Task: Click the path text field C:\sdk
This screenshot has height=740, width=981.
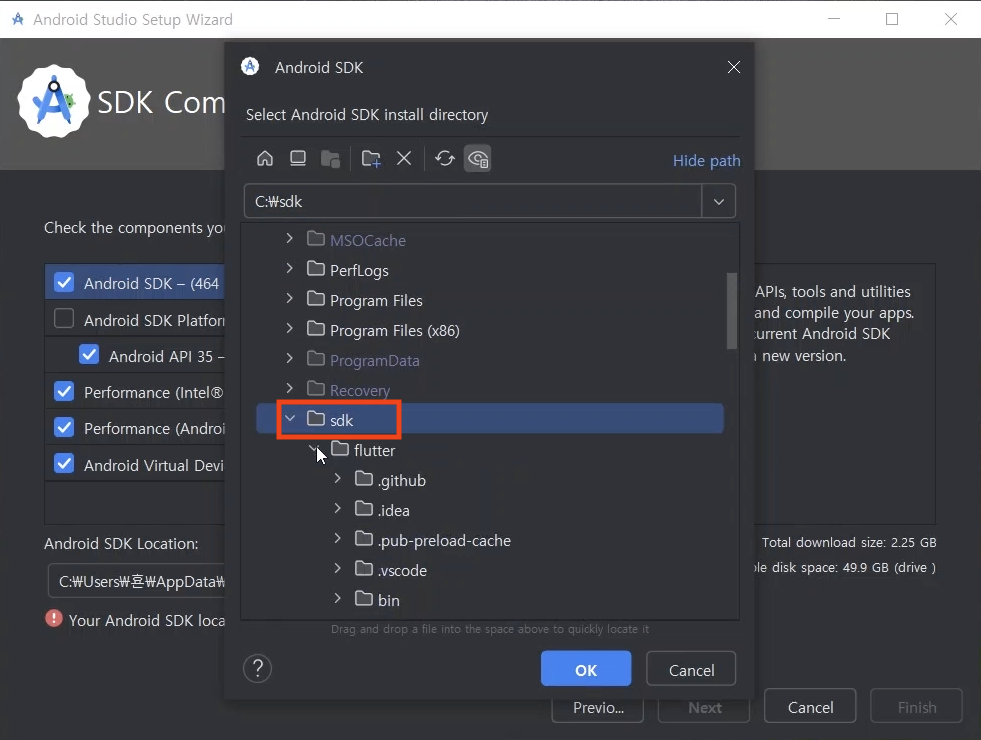Action: coord(473,201)
